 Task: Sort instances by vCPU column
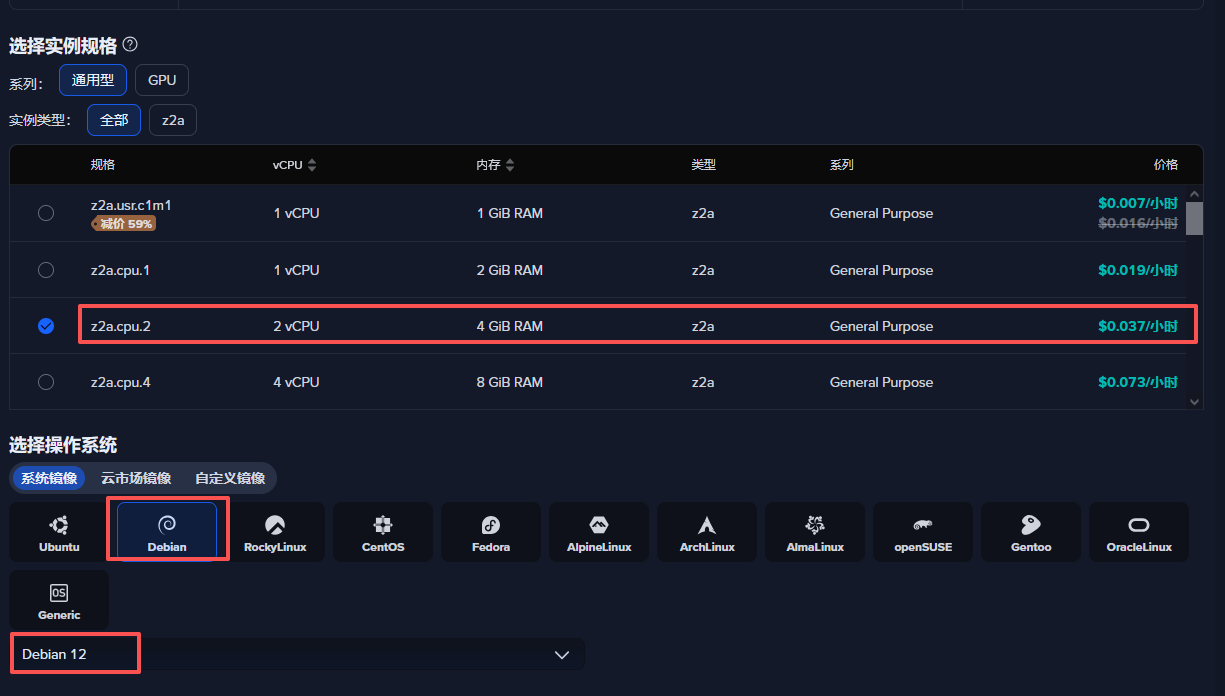(312, 165)
